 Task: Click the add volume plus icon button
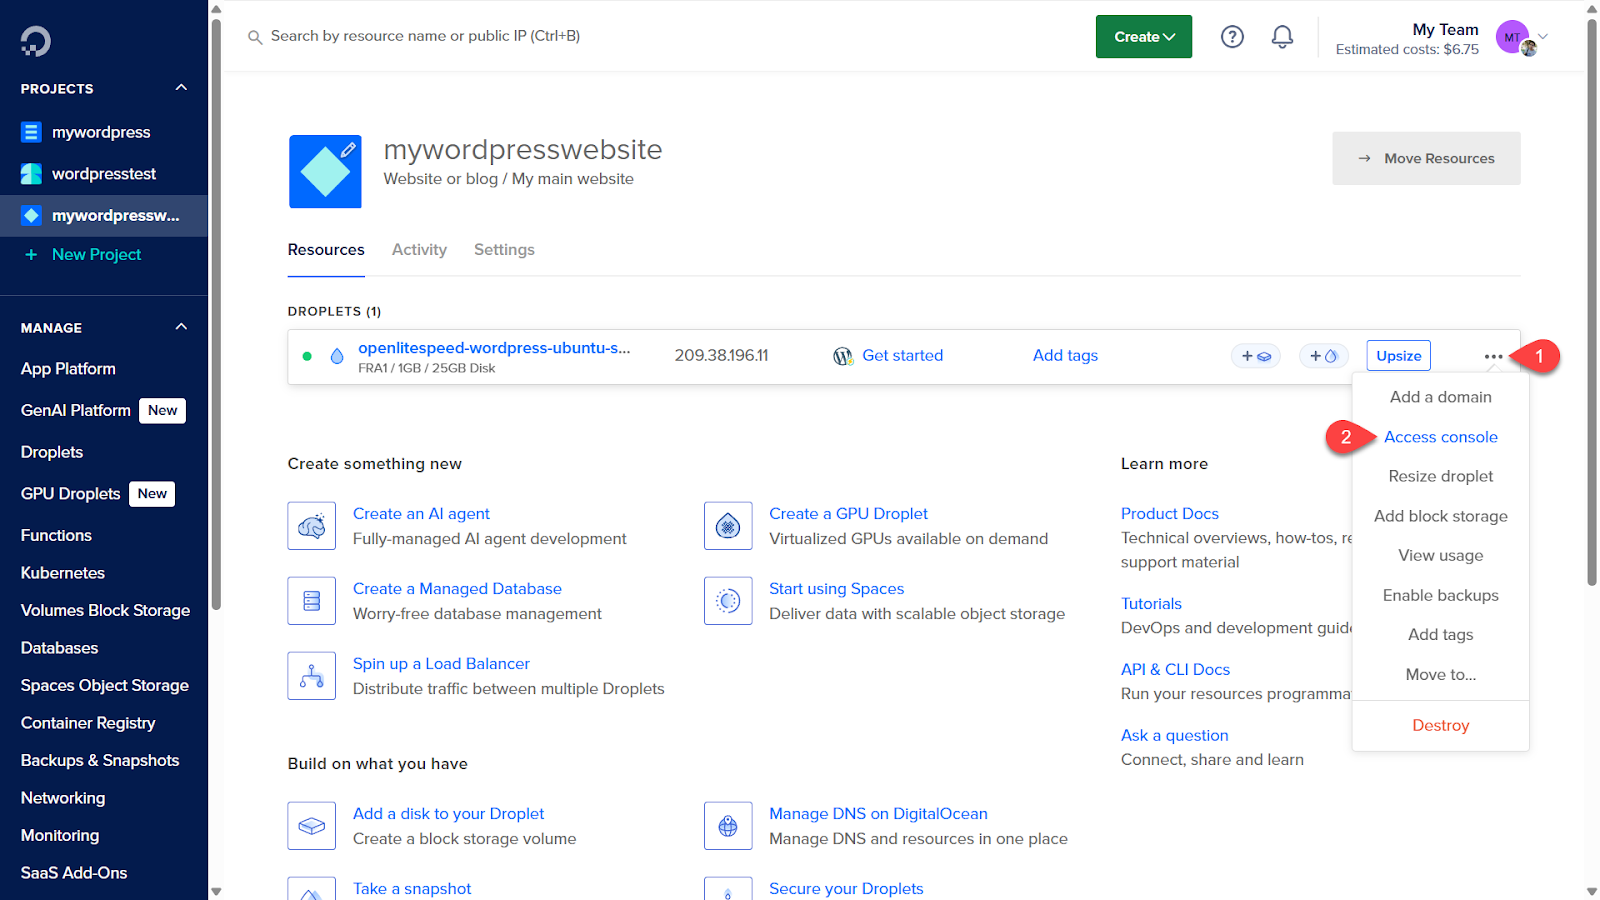pos(1256,356)
